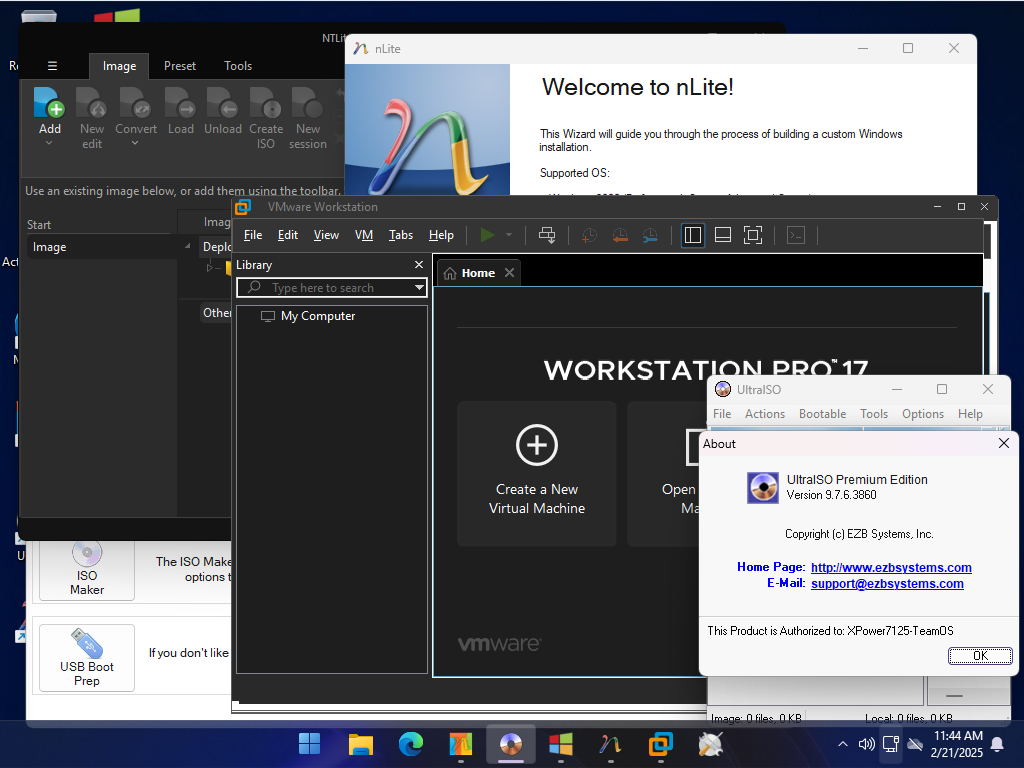Open the Bootable menu in UltraISO

pos(822,414)
